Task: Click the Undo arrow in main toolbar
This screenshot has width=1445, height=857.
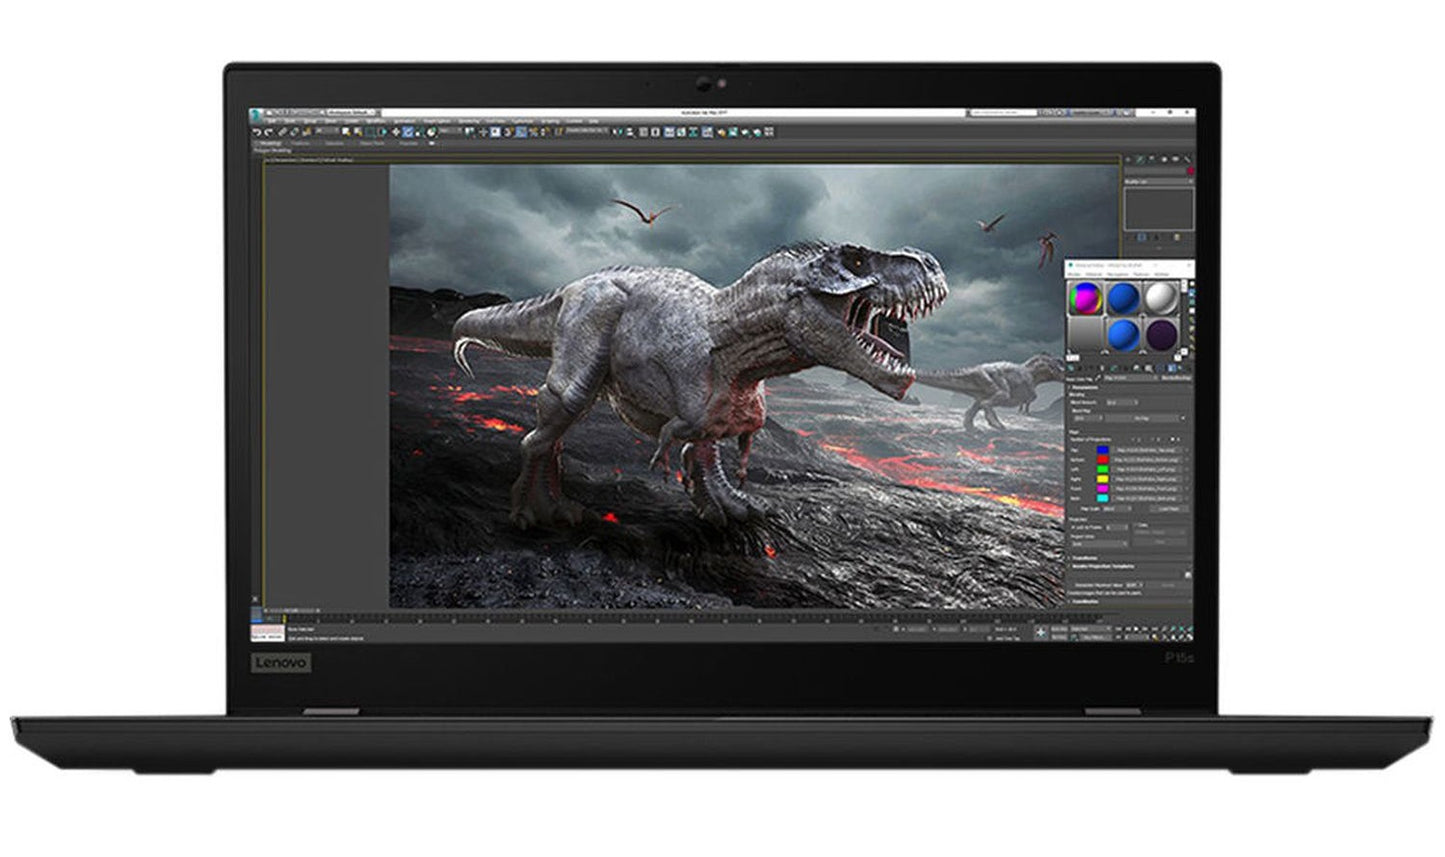Action: (x=256, y=131)
